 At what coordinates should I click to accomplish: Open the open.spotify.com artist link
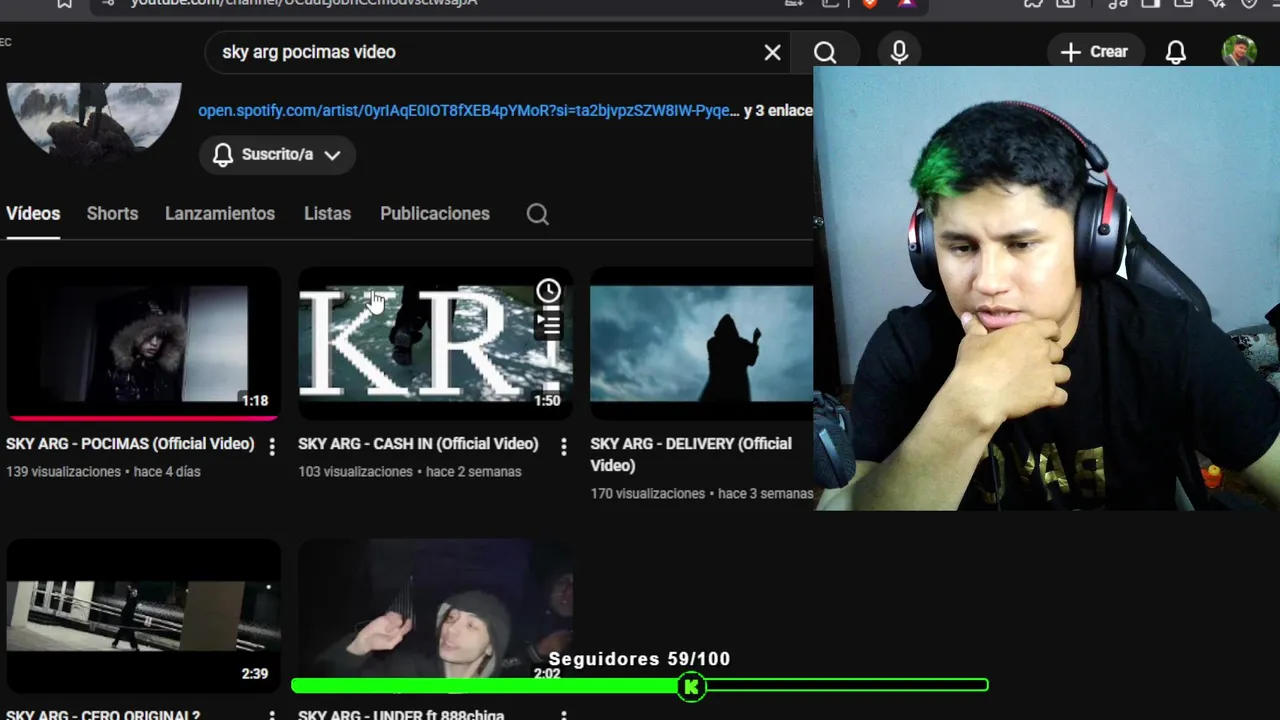click(469, 111)
